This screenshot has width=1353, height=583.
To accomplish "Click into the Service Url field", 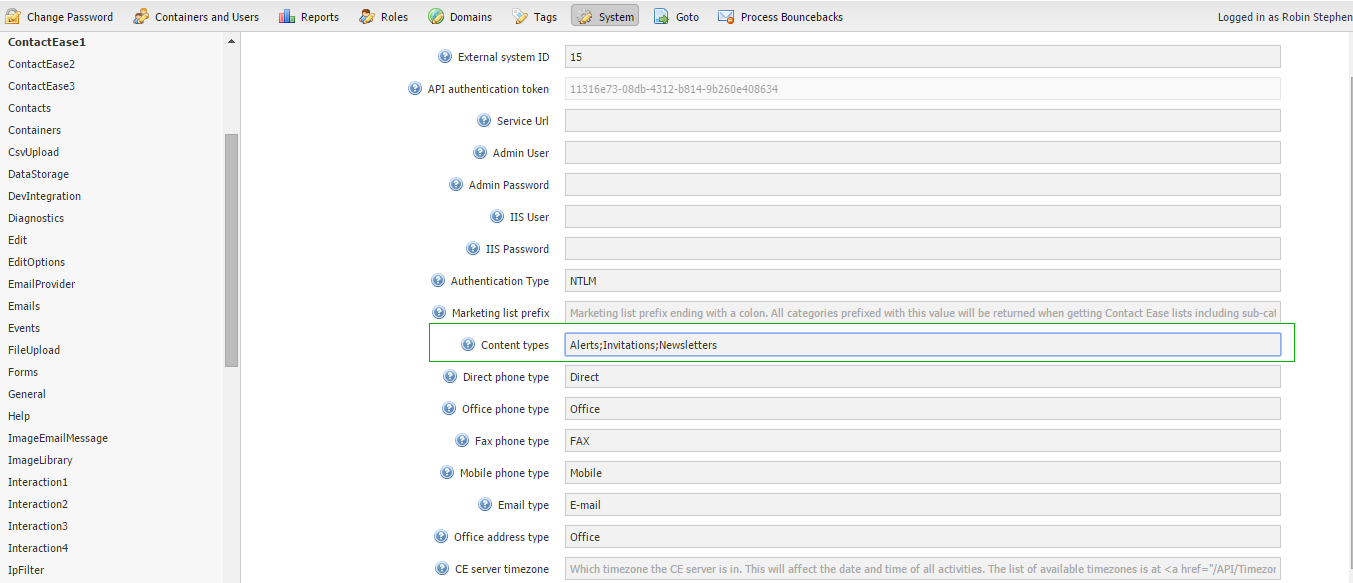I will click(922, 121).
